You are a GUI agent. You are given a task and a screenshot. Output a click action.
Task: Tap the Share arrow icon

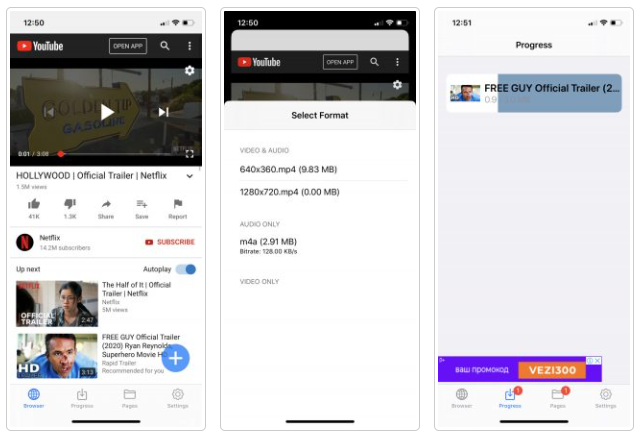106,204
